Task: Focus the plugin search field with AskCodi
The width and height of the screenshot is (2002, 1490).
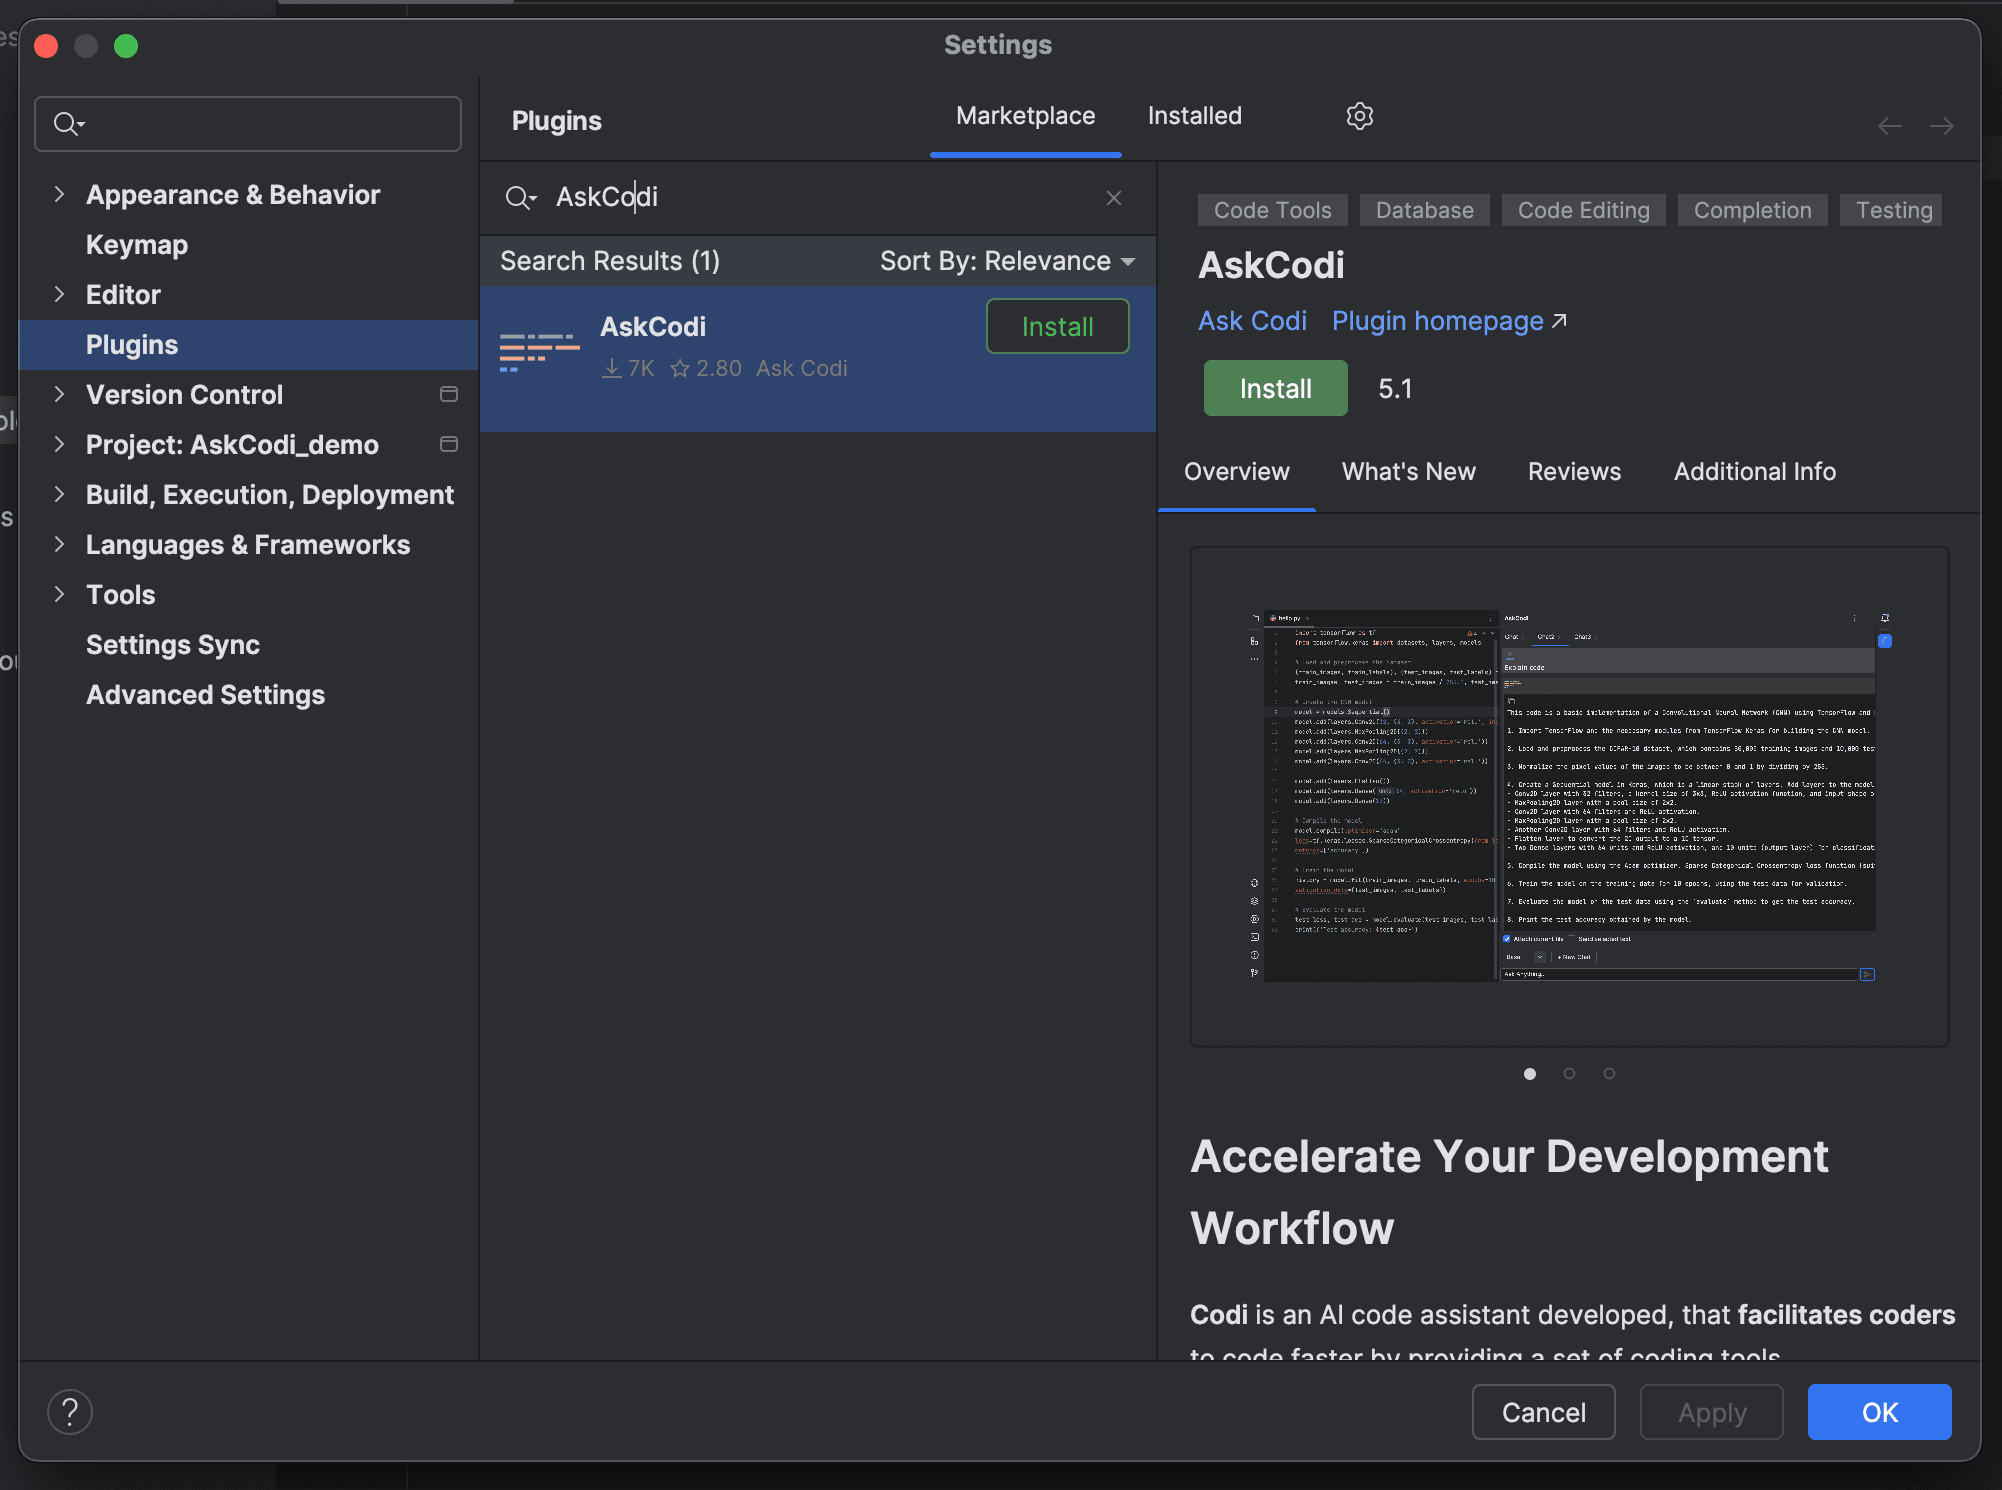Action: pyautogui.click(x=817, y=198)
